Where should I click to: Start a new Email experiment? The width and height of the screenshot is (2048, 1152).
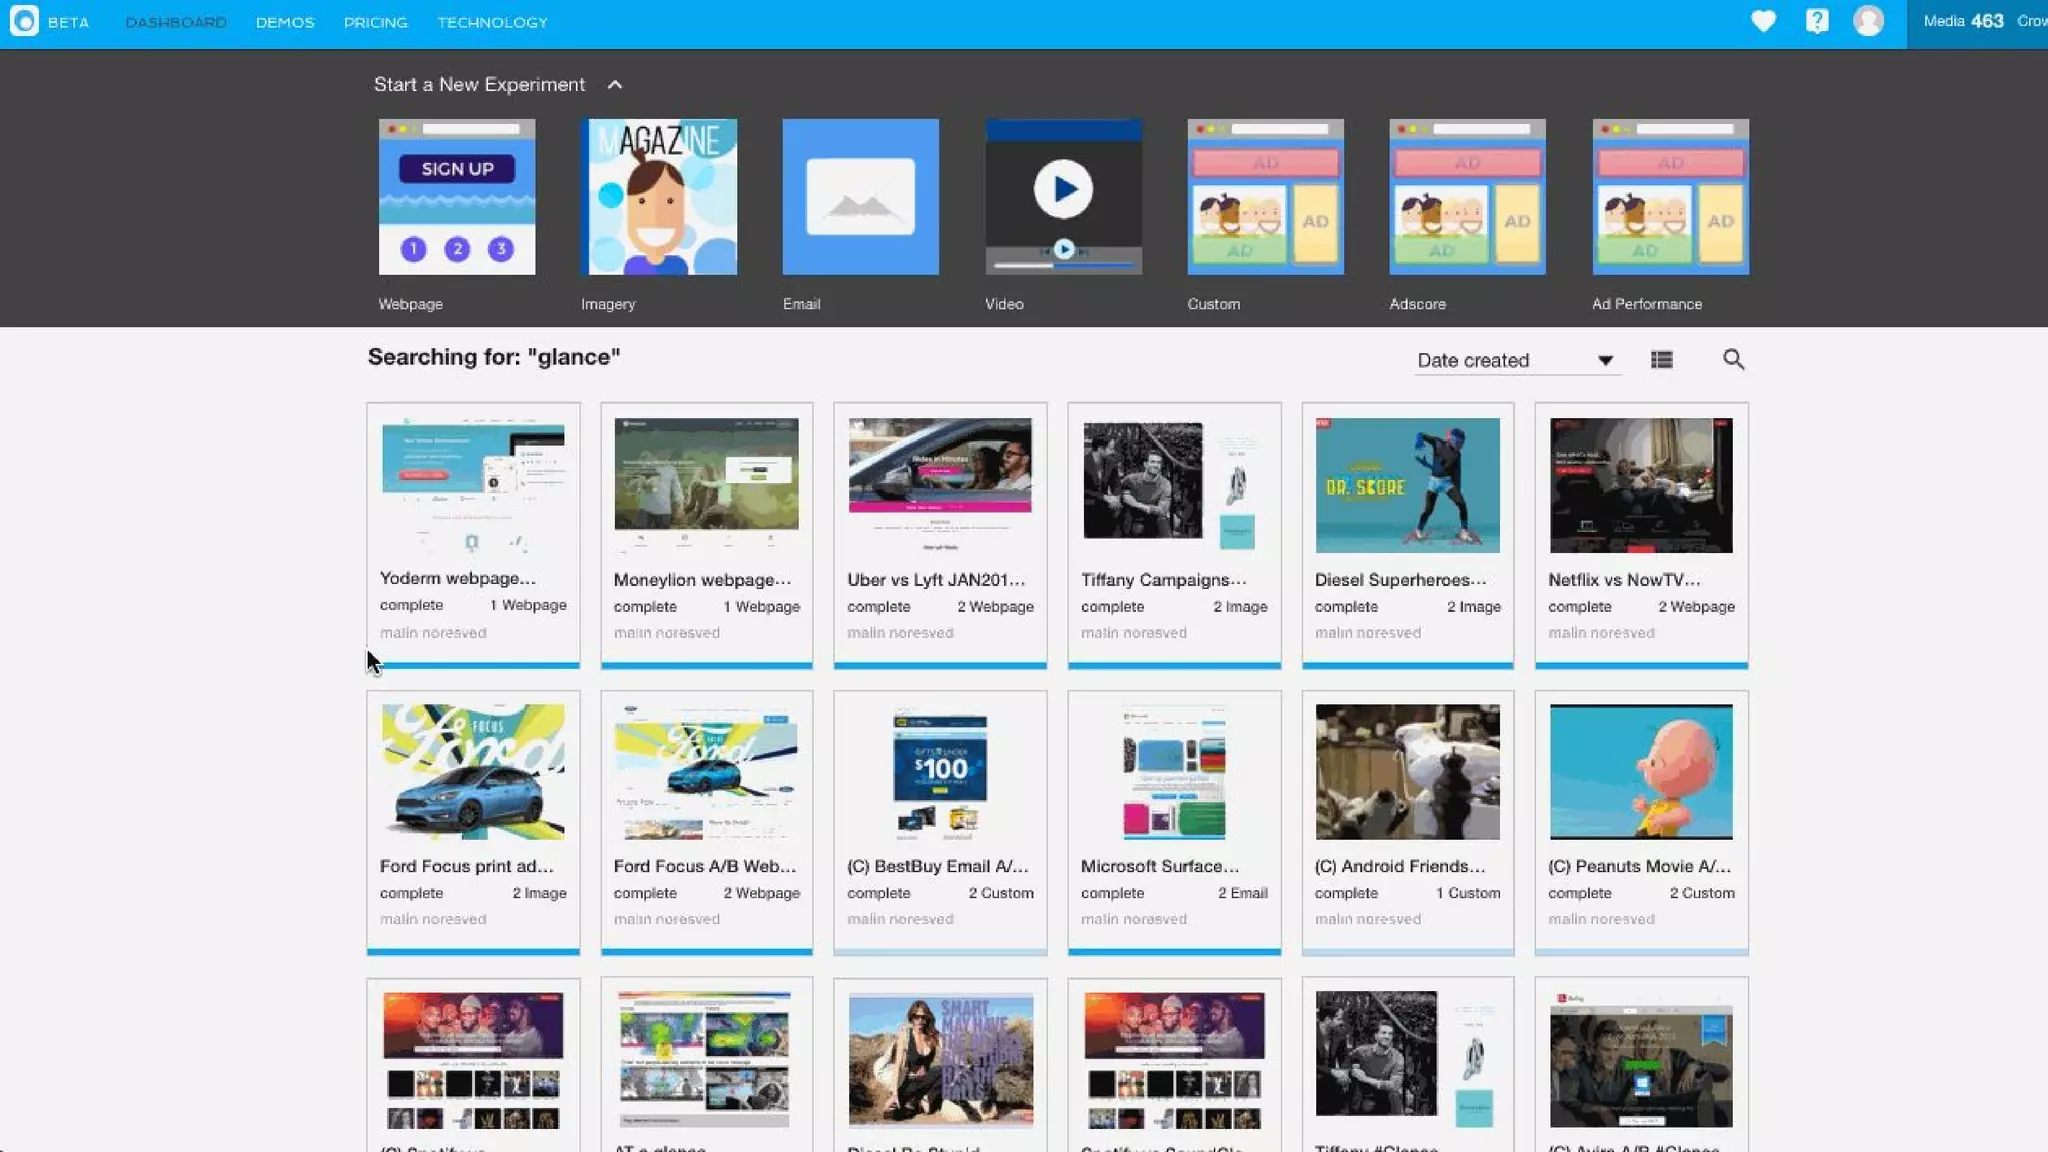click(x=861, y=197)
